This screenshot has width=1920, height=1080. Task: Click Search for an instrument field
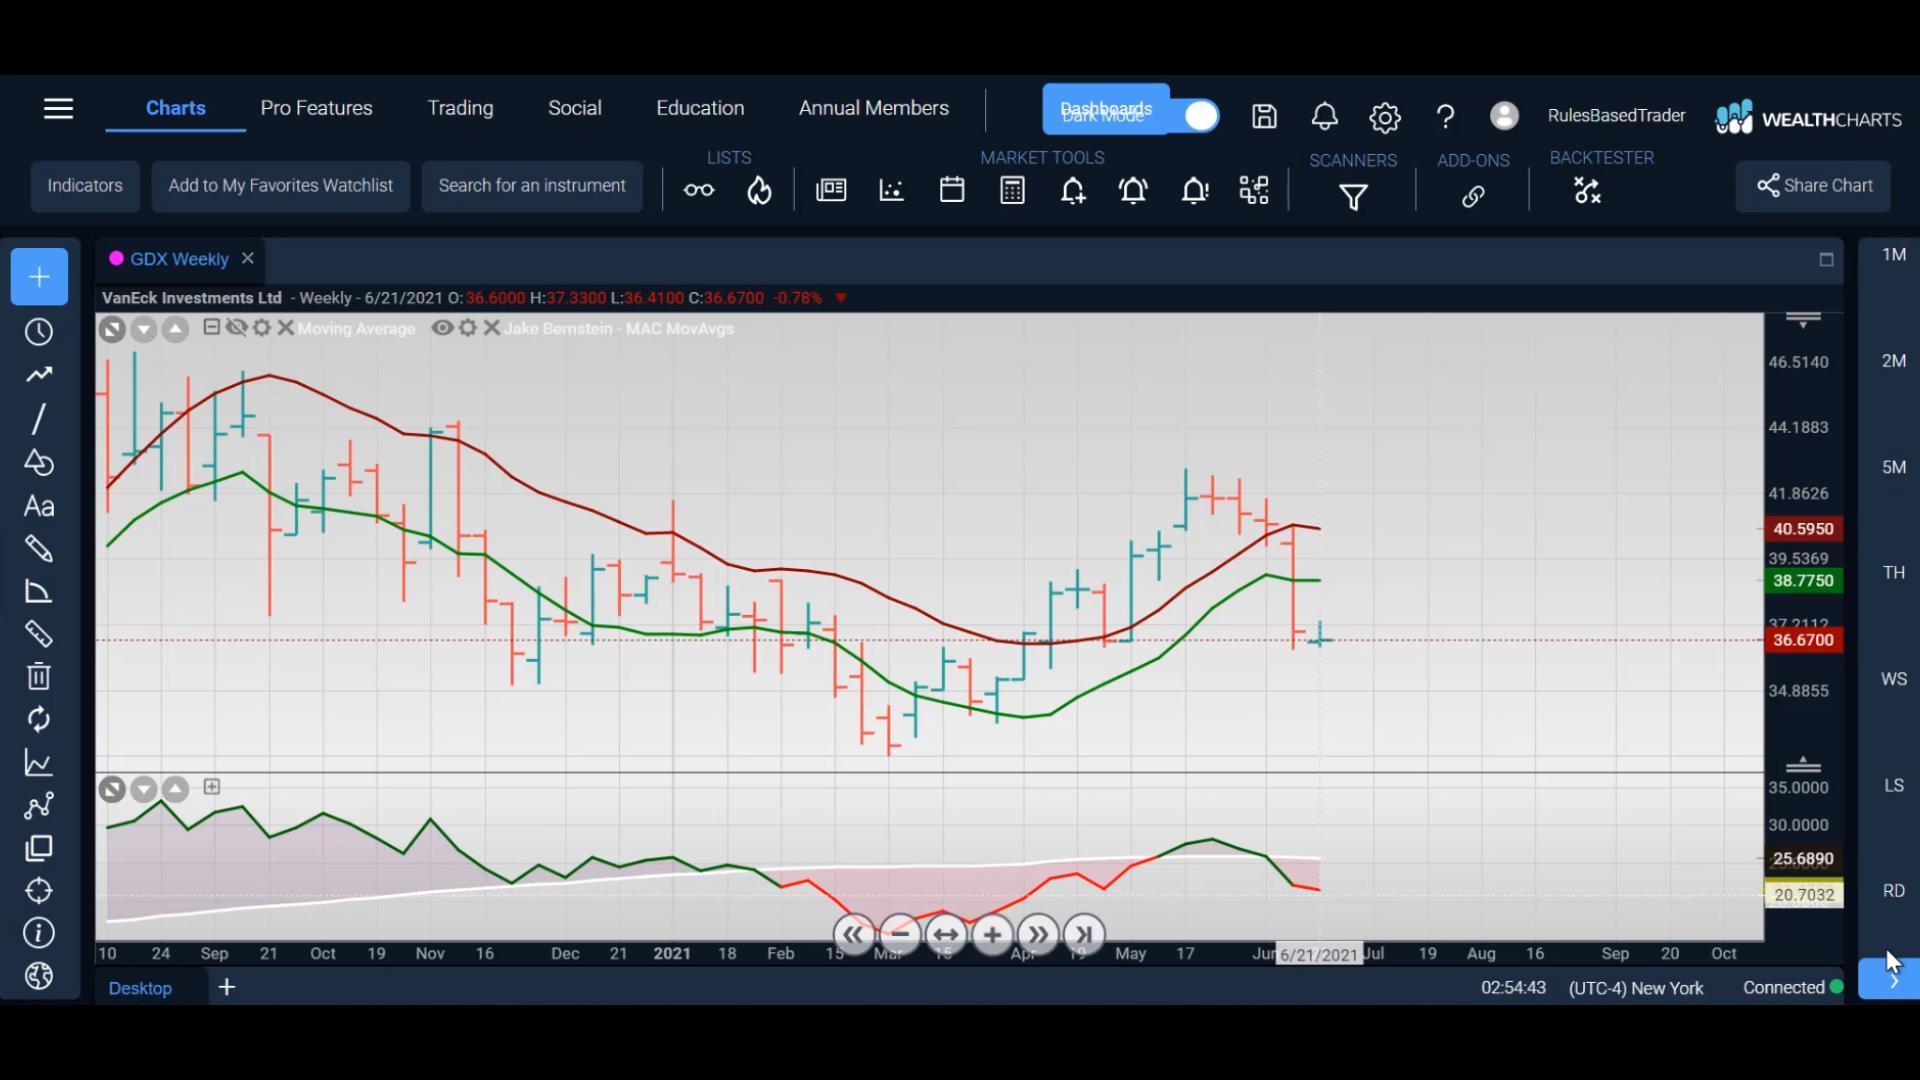point(532,186)
